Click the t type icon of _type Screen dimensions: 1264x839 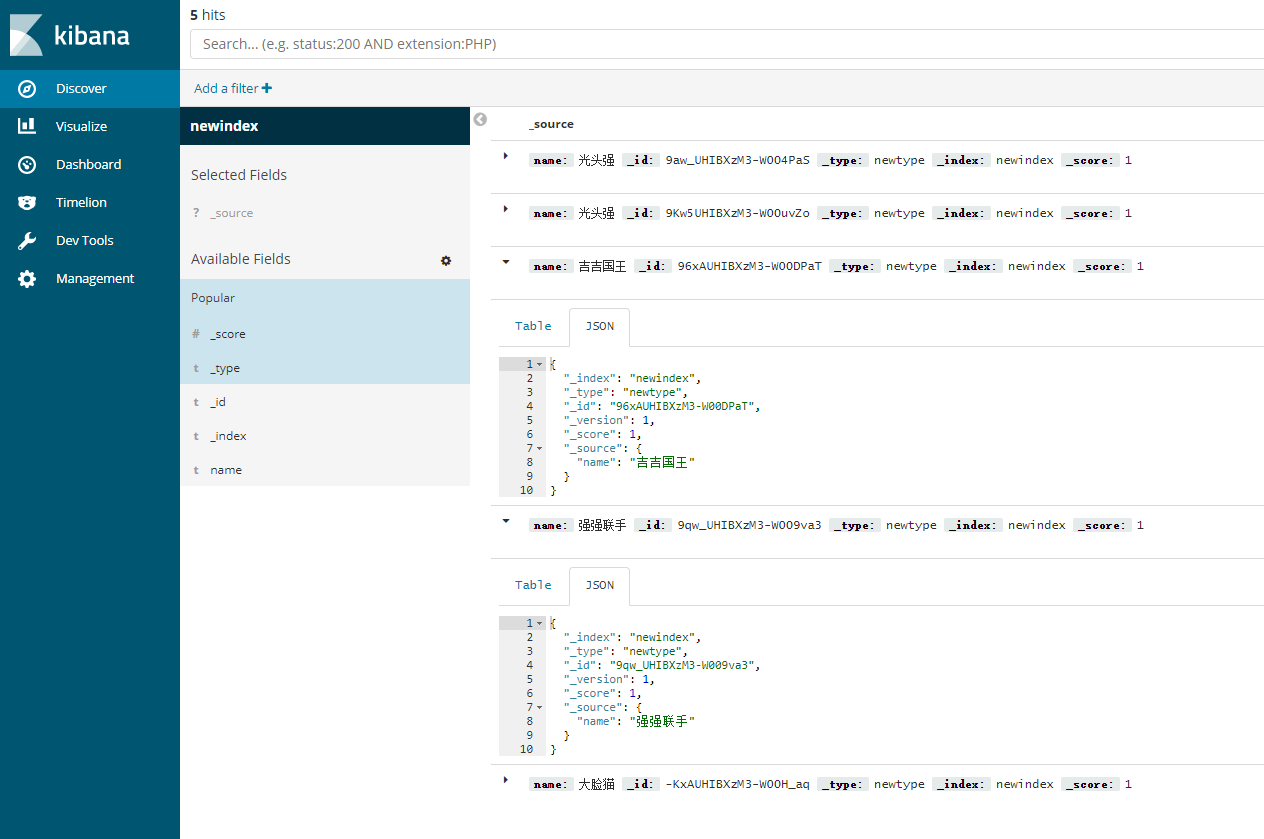pos(196,368)
